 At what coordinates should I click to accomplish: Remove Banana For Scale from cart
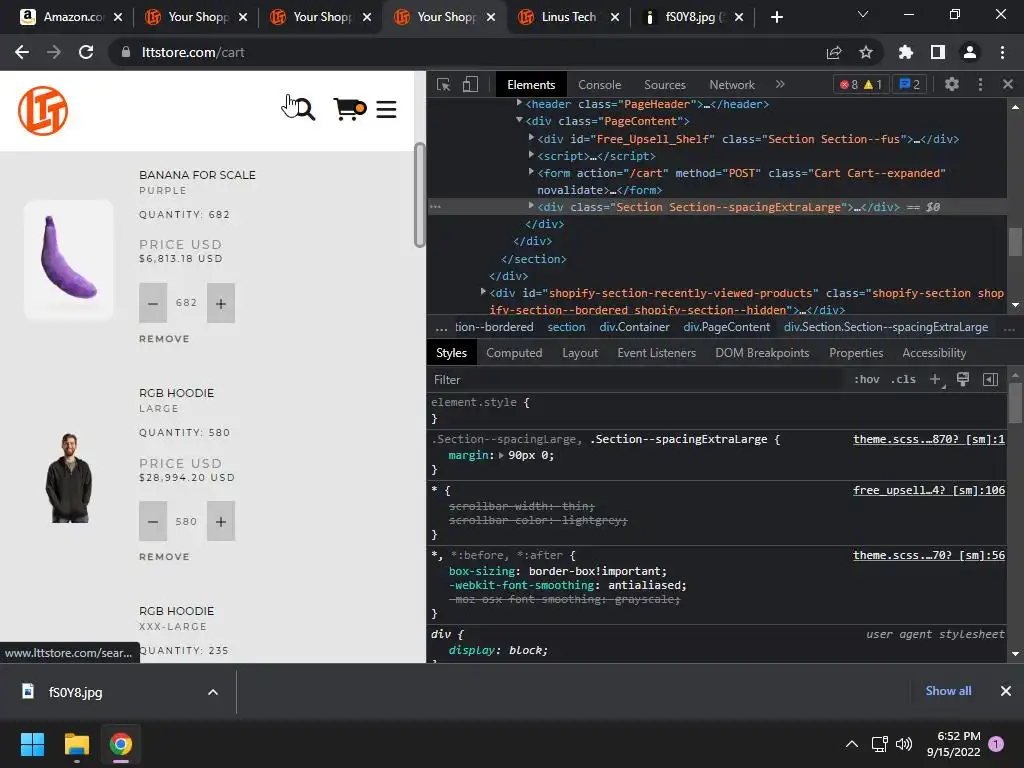(164, 338)
